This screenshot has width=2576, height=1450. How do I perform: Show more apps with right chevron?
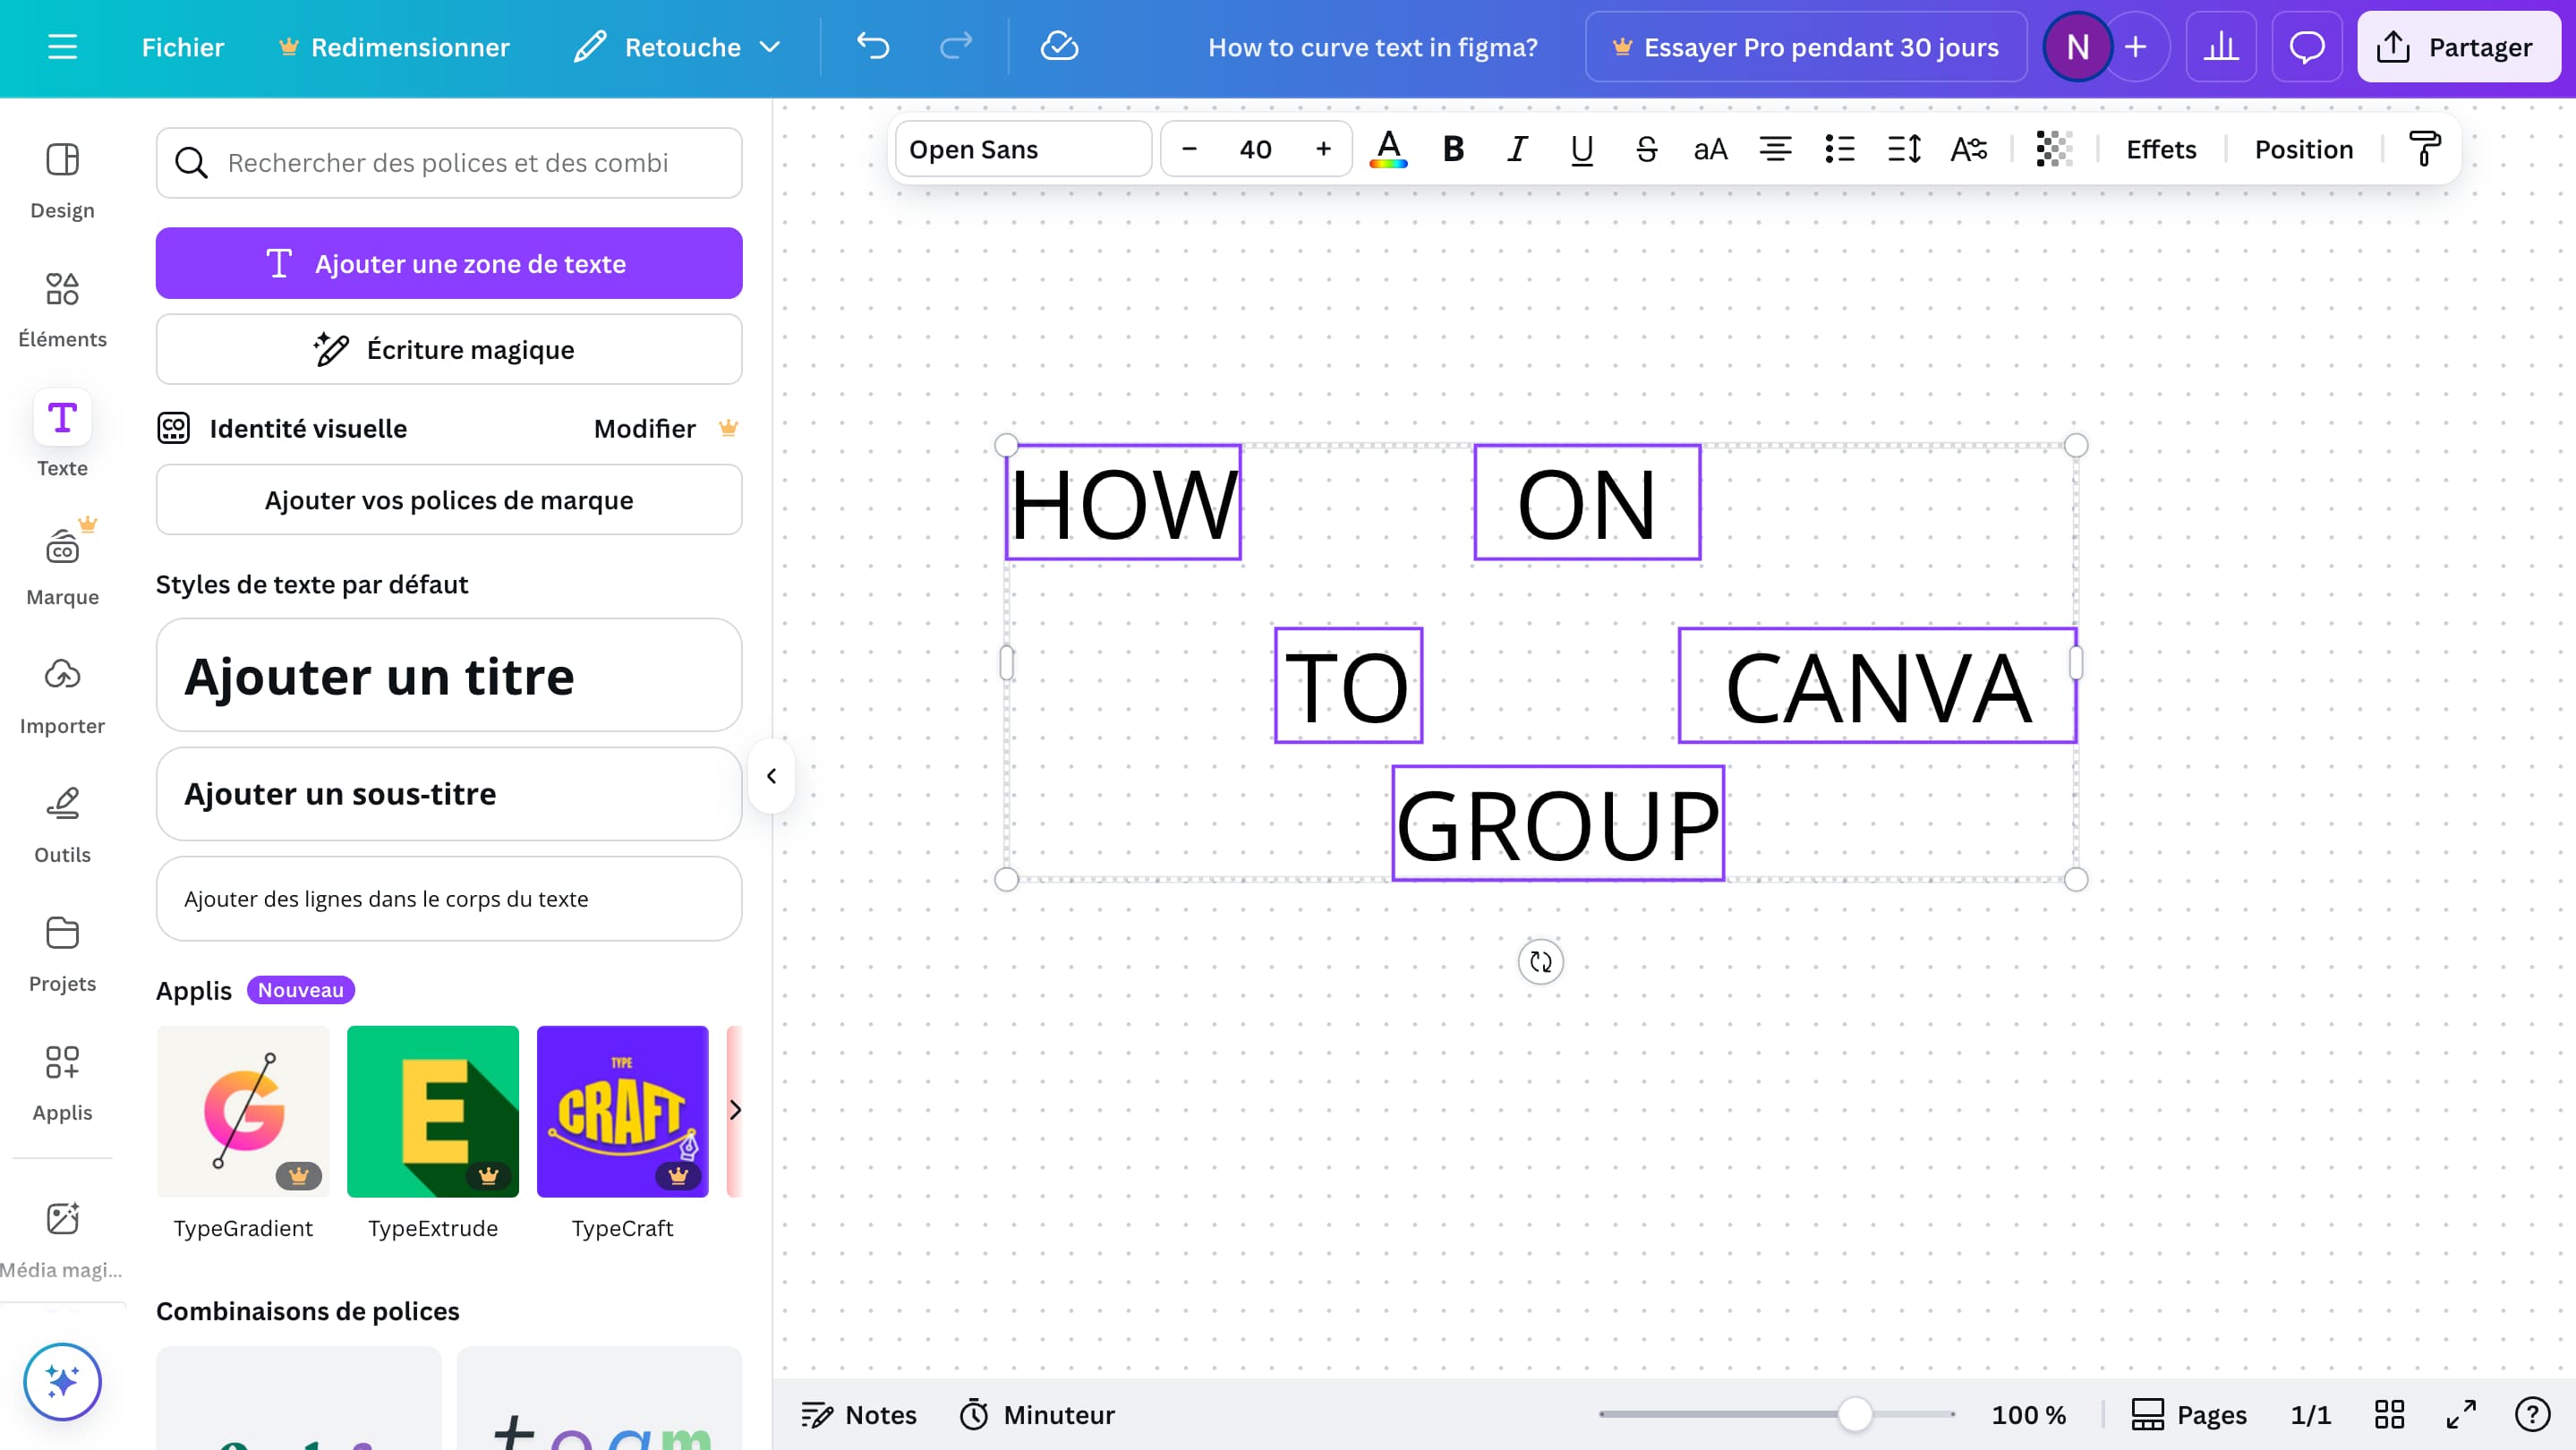735,1110
